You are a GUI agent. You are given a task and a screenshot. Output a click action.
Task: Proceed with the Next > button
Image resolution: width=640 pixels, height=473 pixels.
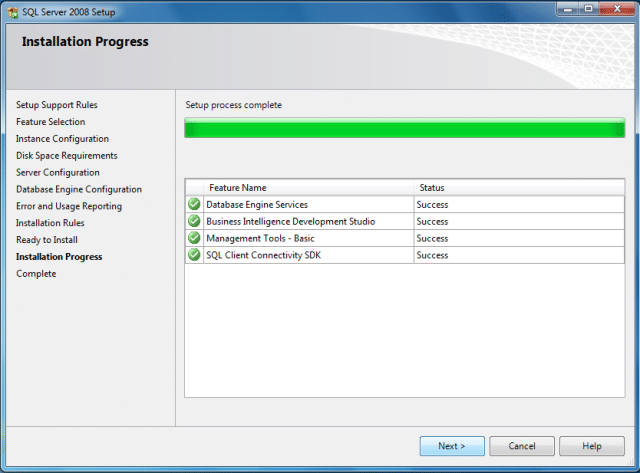452,446
